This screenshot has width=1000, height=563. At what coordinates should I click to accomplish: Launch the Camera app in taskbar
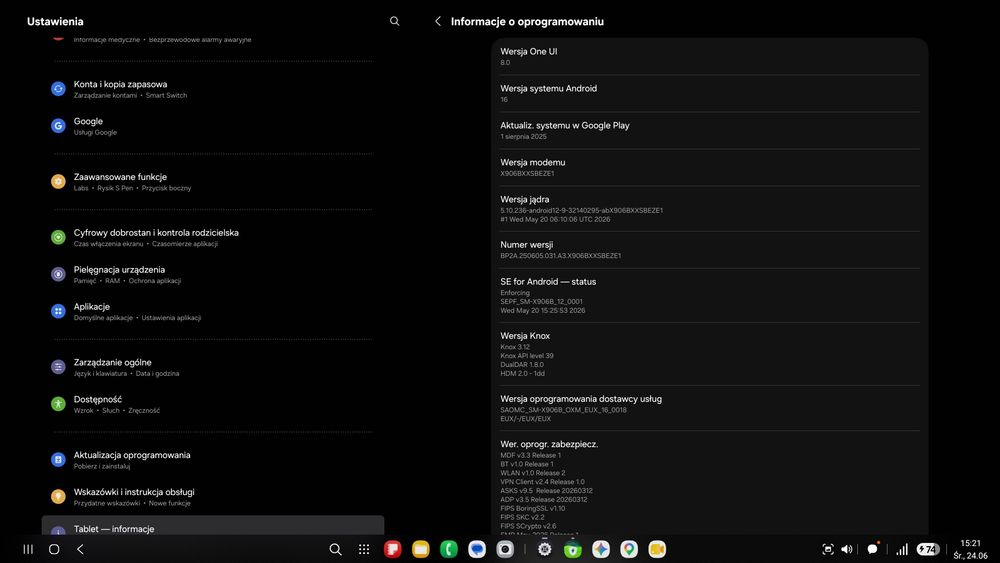505,549
